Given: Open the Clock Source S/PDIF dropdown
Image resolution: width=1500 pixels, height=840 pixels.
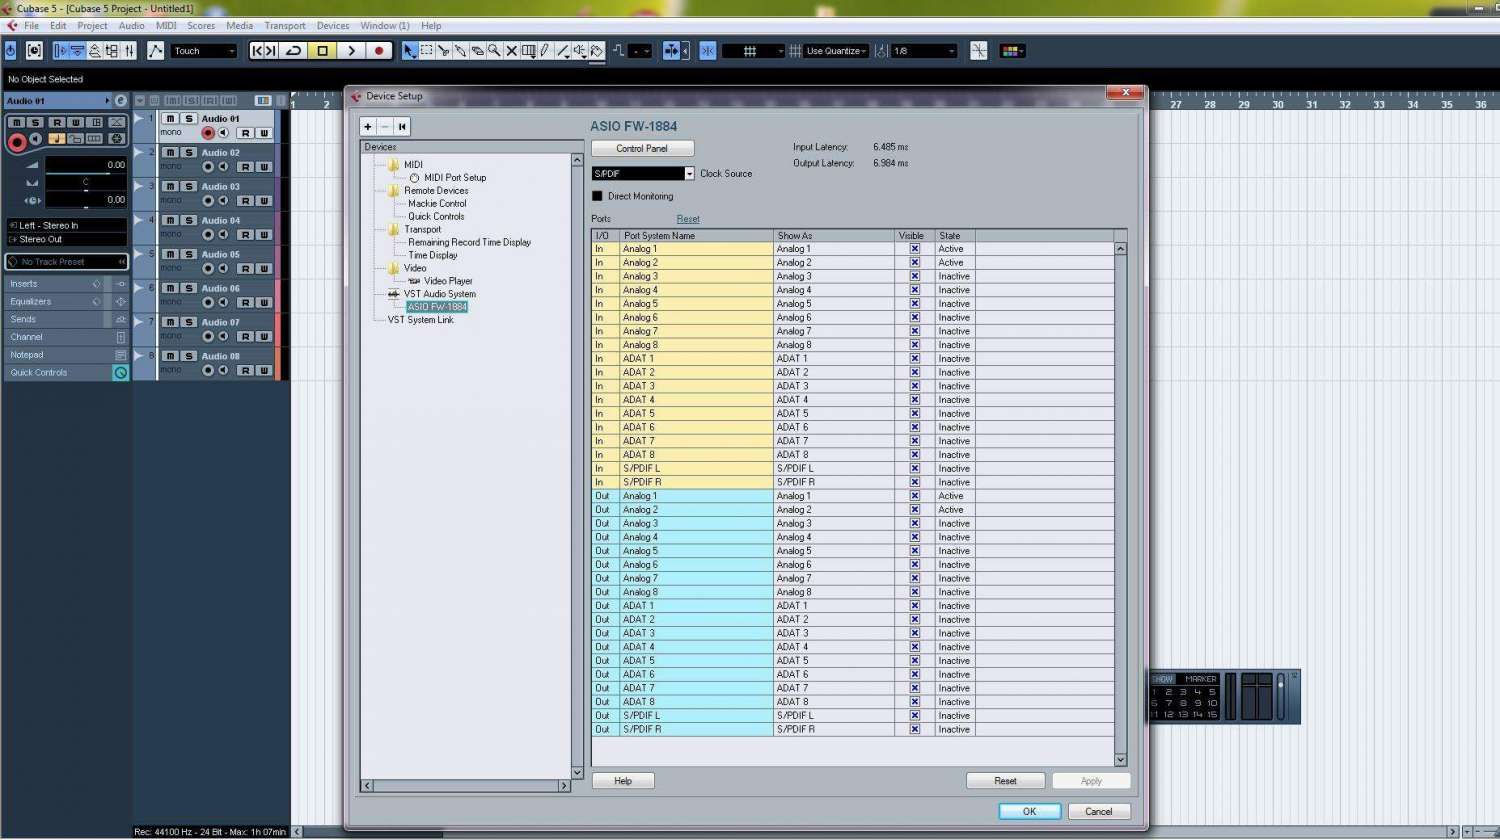Looking at the screenshot, I should tap(689, 174).
